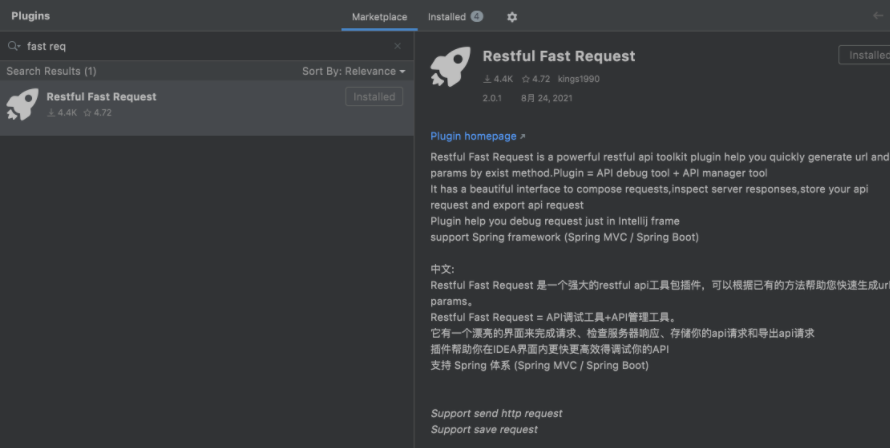Click the release date 8月 24, 2021
The height and width of the screenshot is (448, 890).
click(x=547, y=98)
